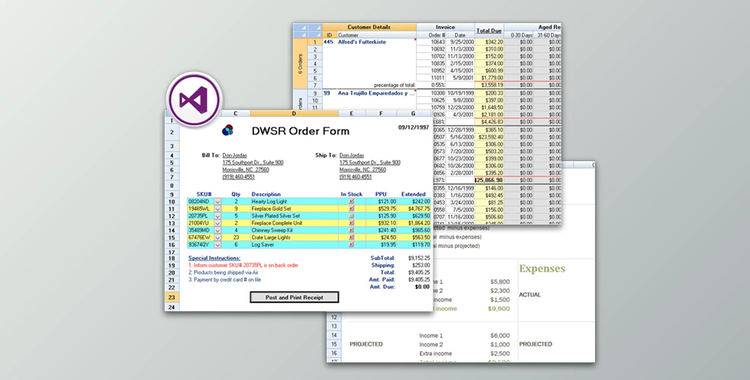Click Extra income label in projected section
The height and width of the screenshot is (380, 750).
[435, 353]
